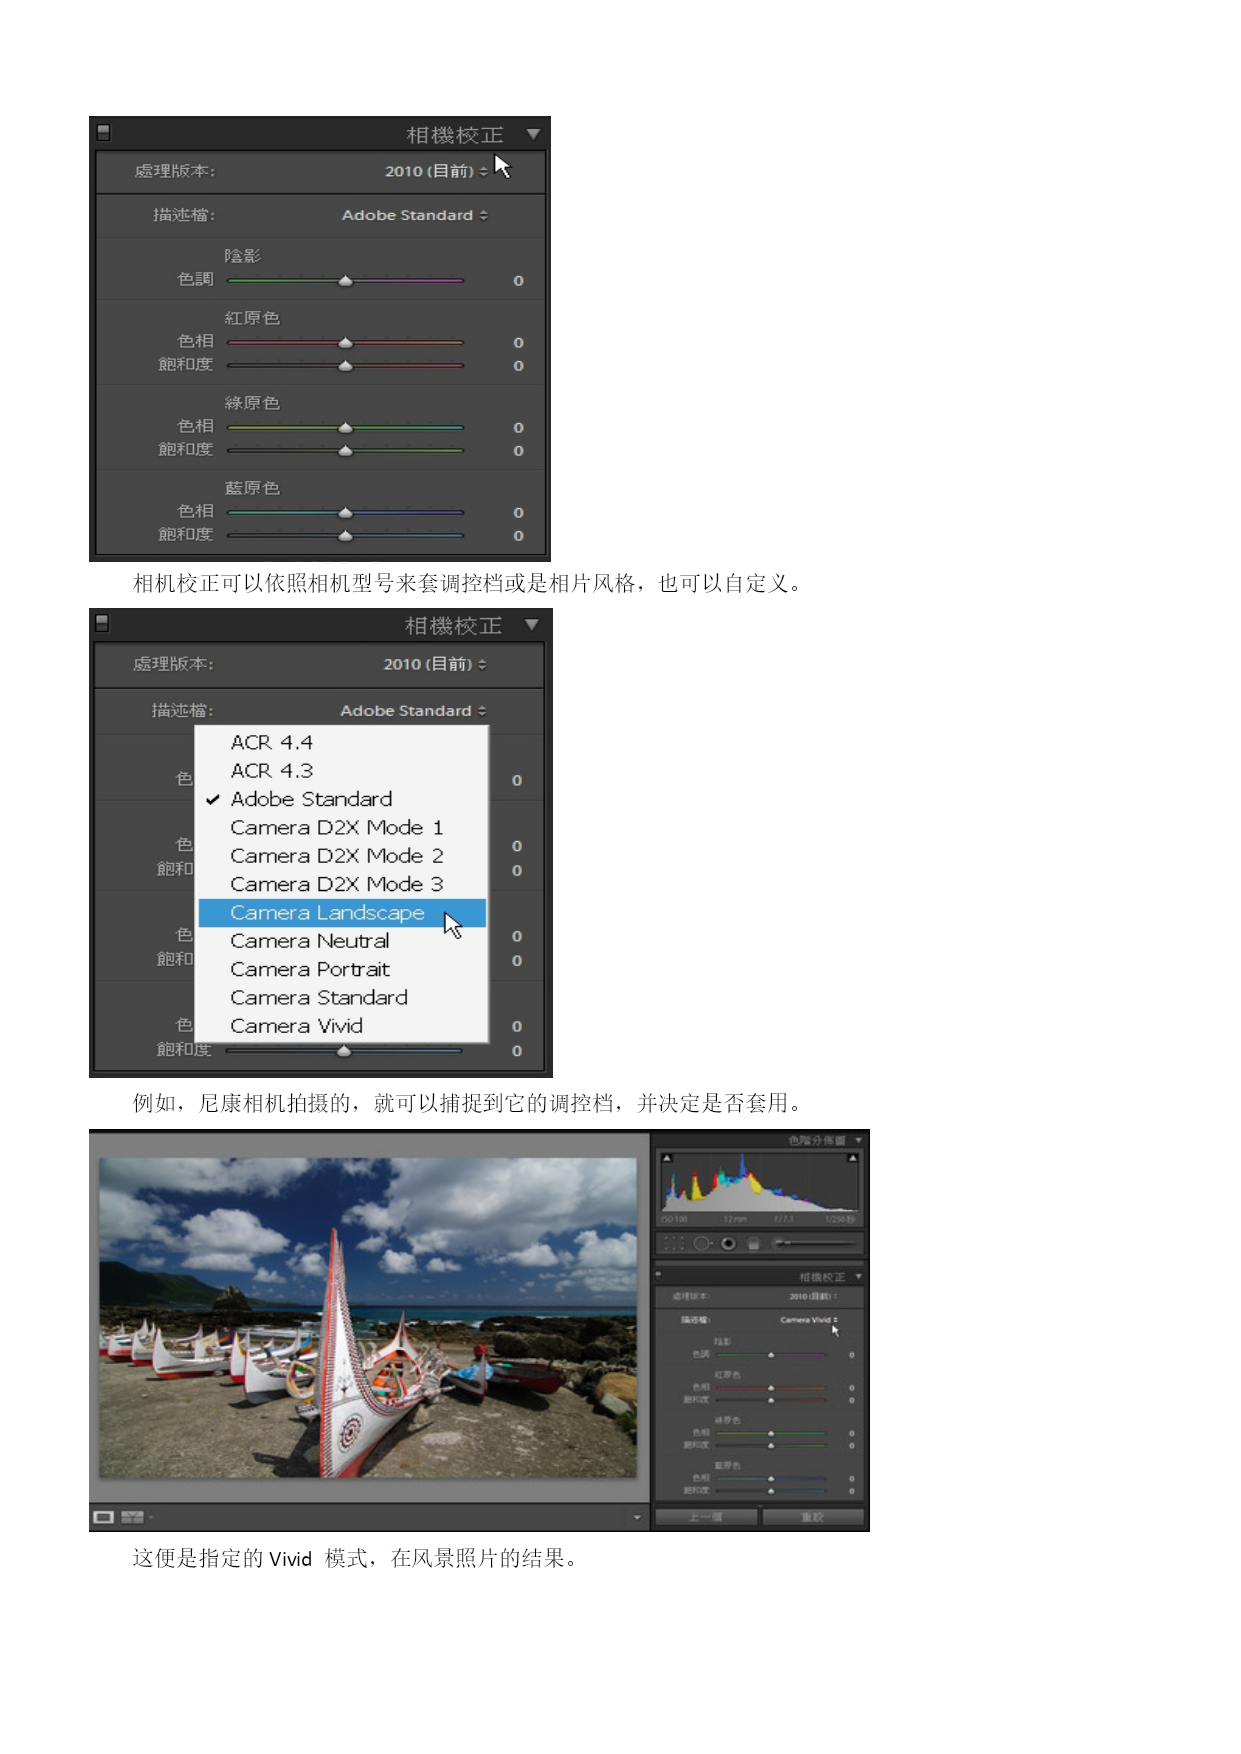
Task: Pick ACR 4.4 from the profile list
Action: [x=271, y=743]
